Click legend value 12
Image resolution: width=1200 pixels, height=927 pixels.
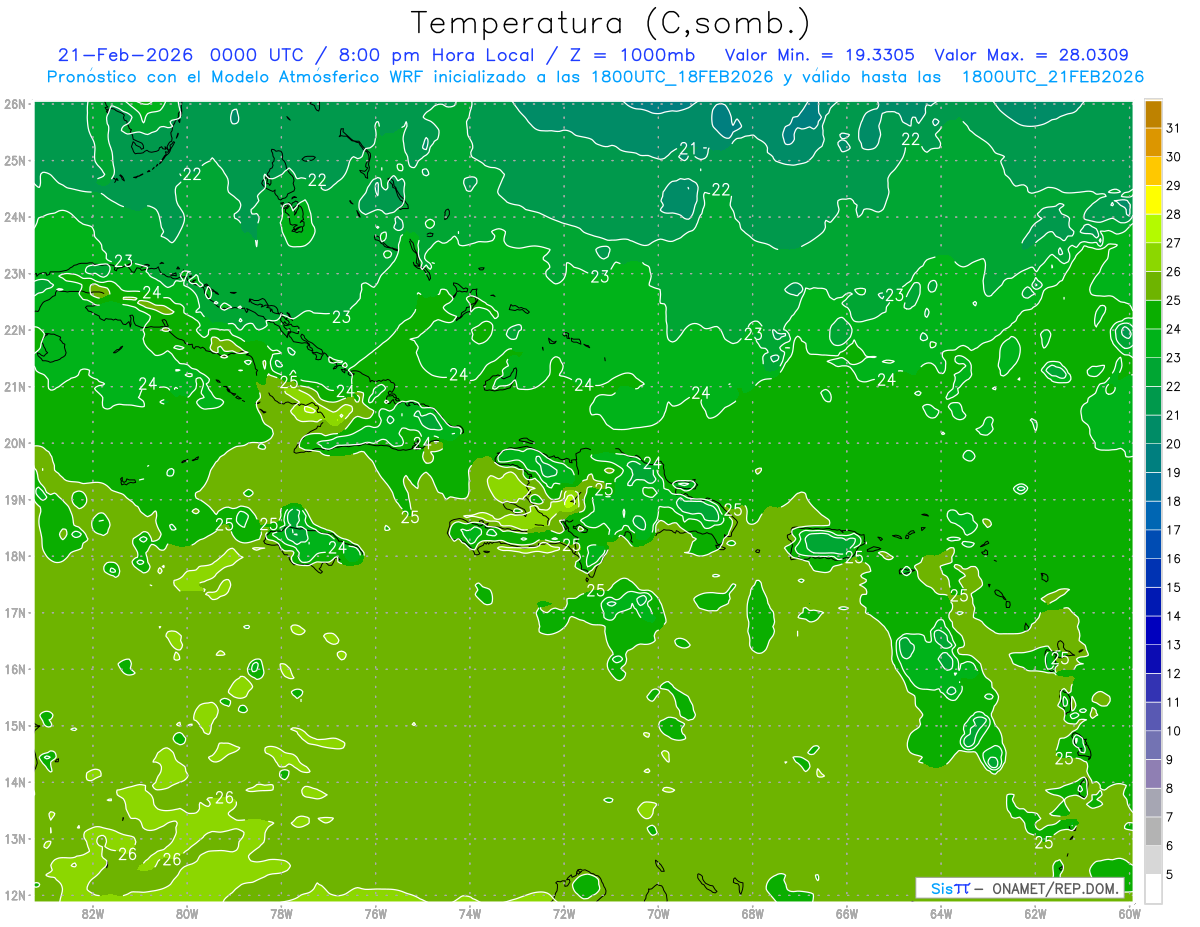1173,673
